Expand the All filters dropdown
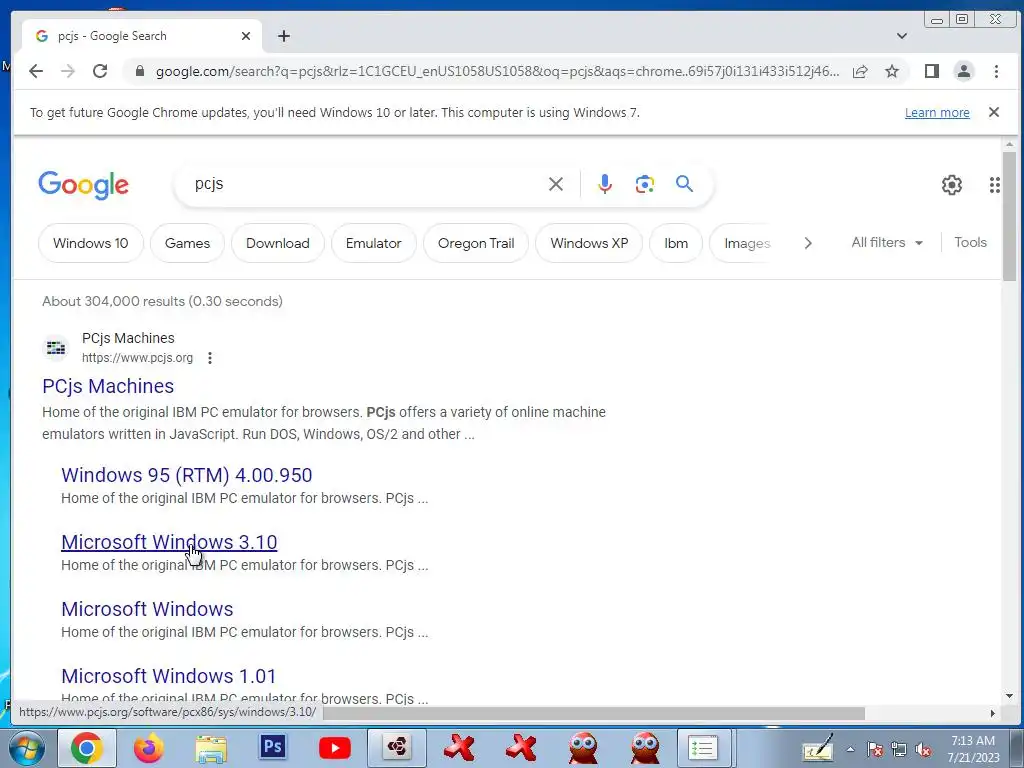This screenshot has height=768, width=1024. pyautogui.click(x=887, y=242)
